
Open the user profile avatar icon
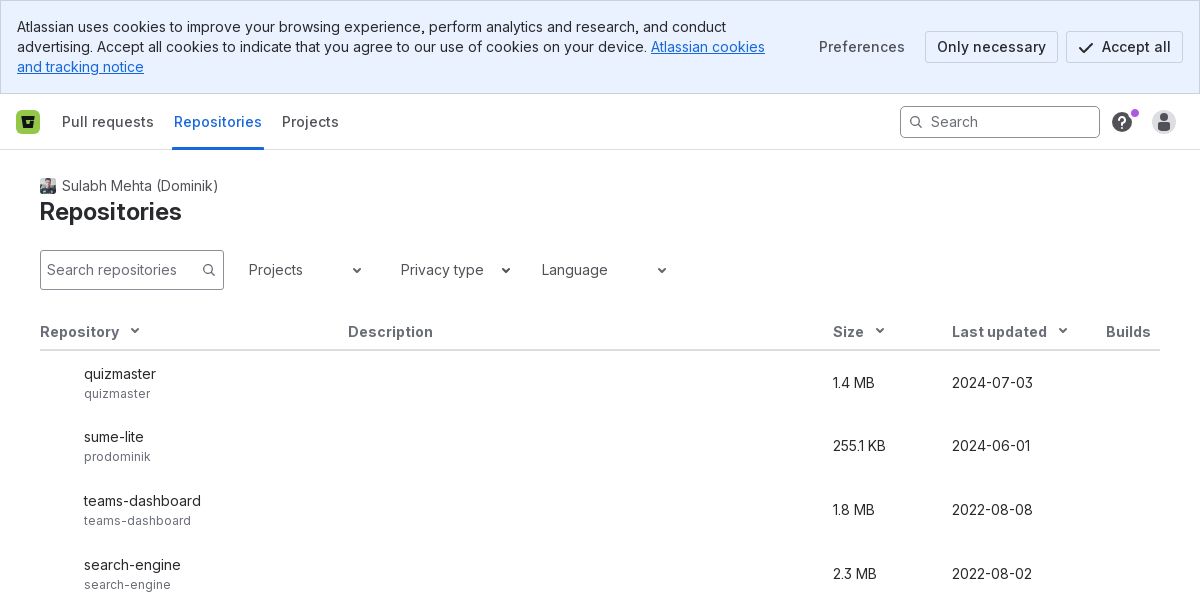[x=1164, y=122]
